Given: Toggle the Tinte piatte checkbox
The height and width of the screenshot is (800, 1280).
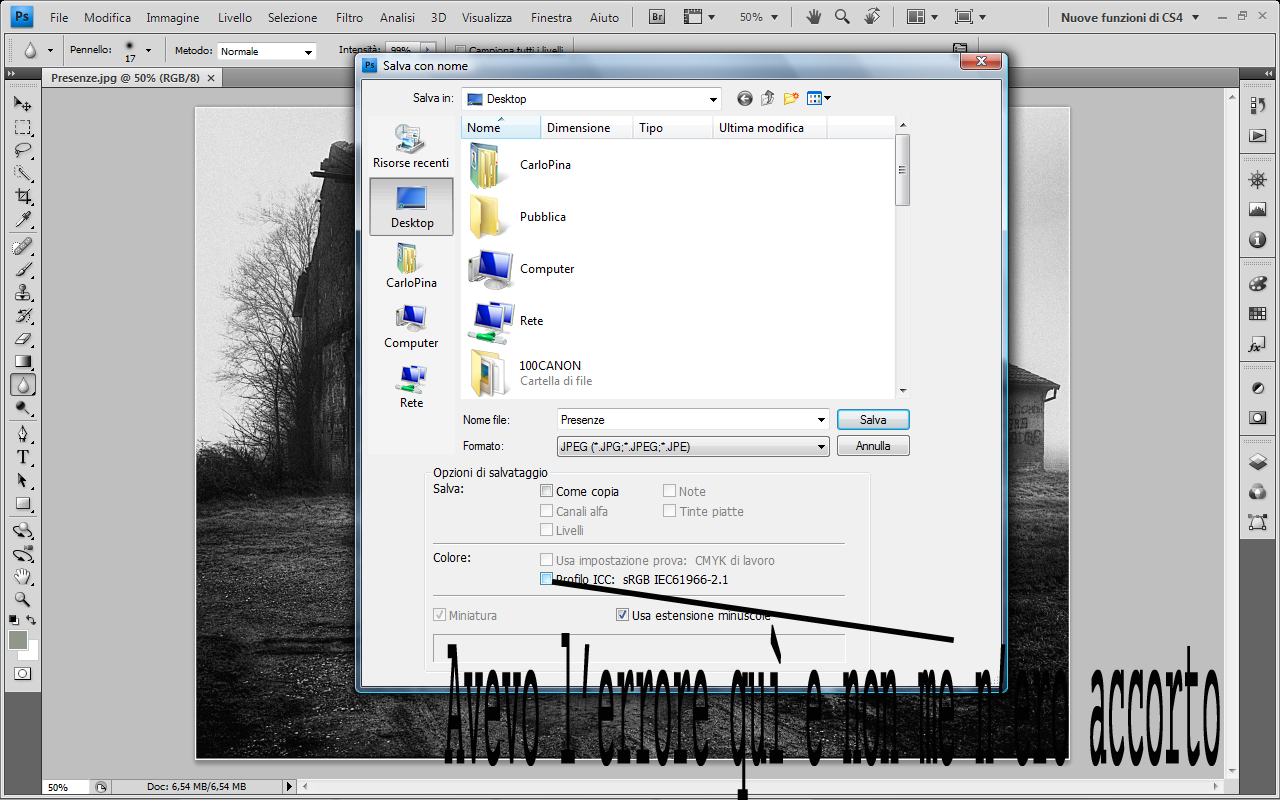Looking at the screenshot, I should pos(669,511).
